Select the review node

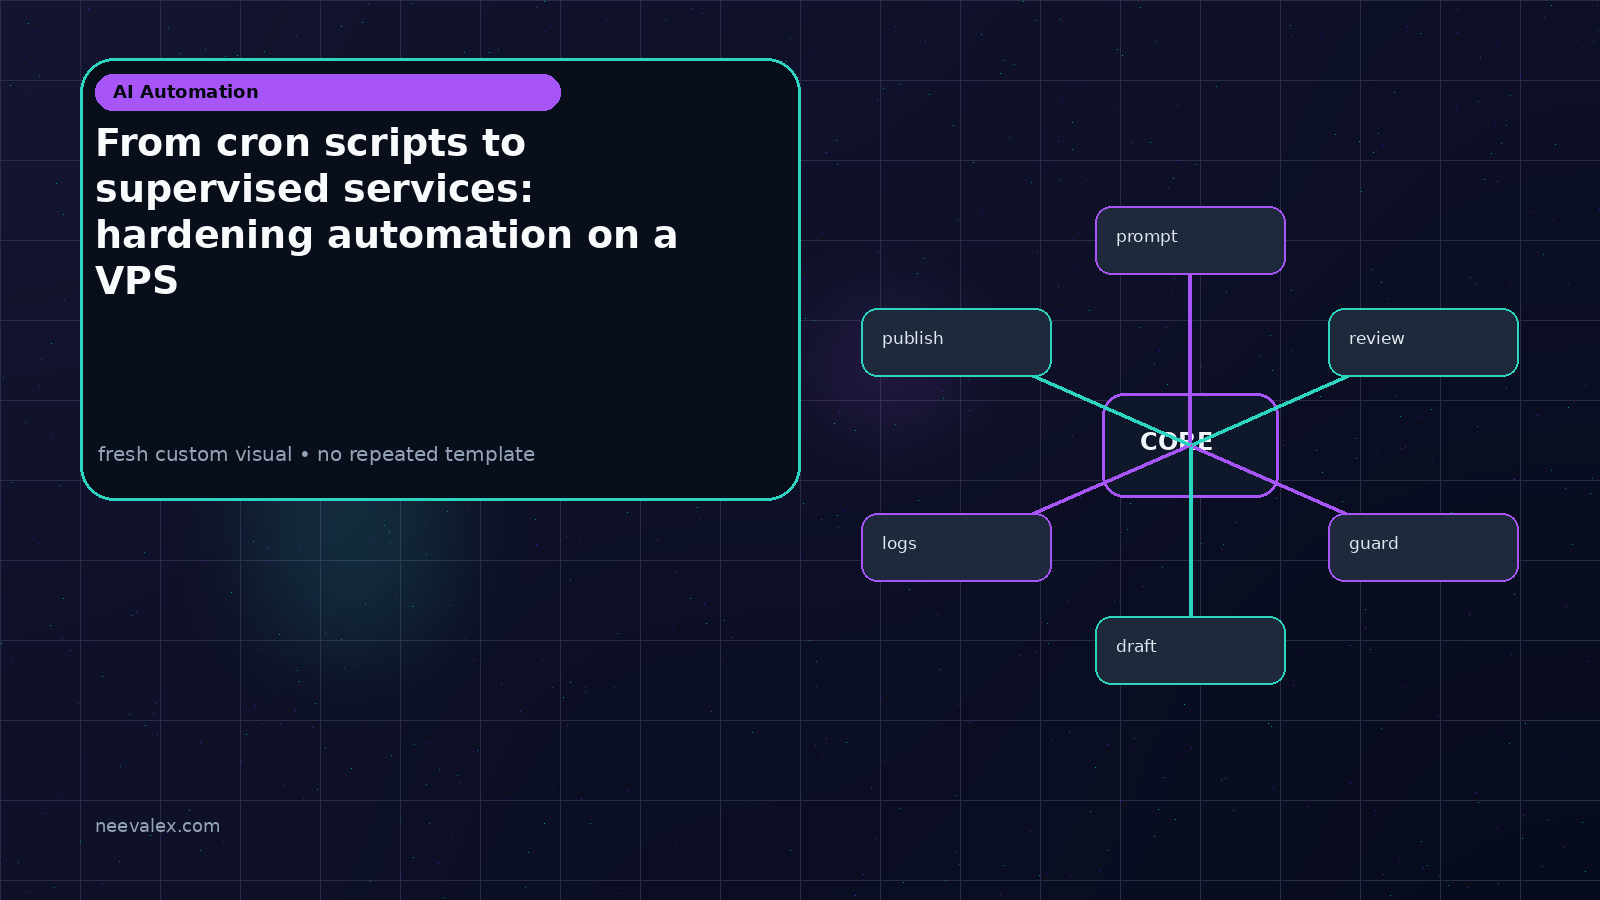[1423, 343]
